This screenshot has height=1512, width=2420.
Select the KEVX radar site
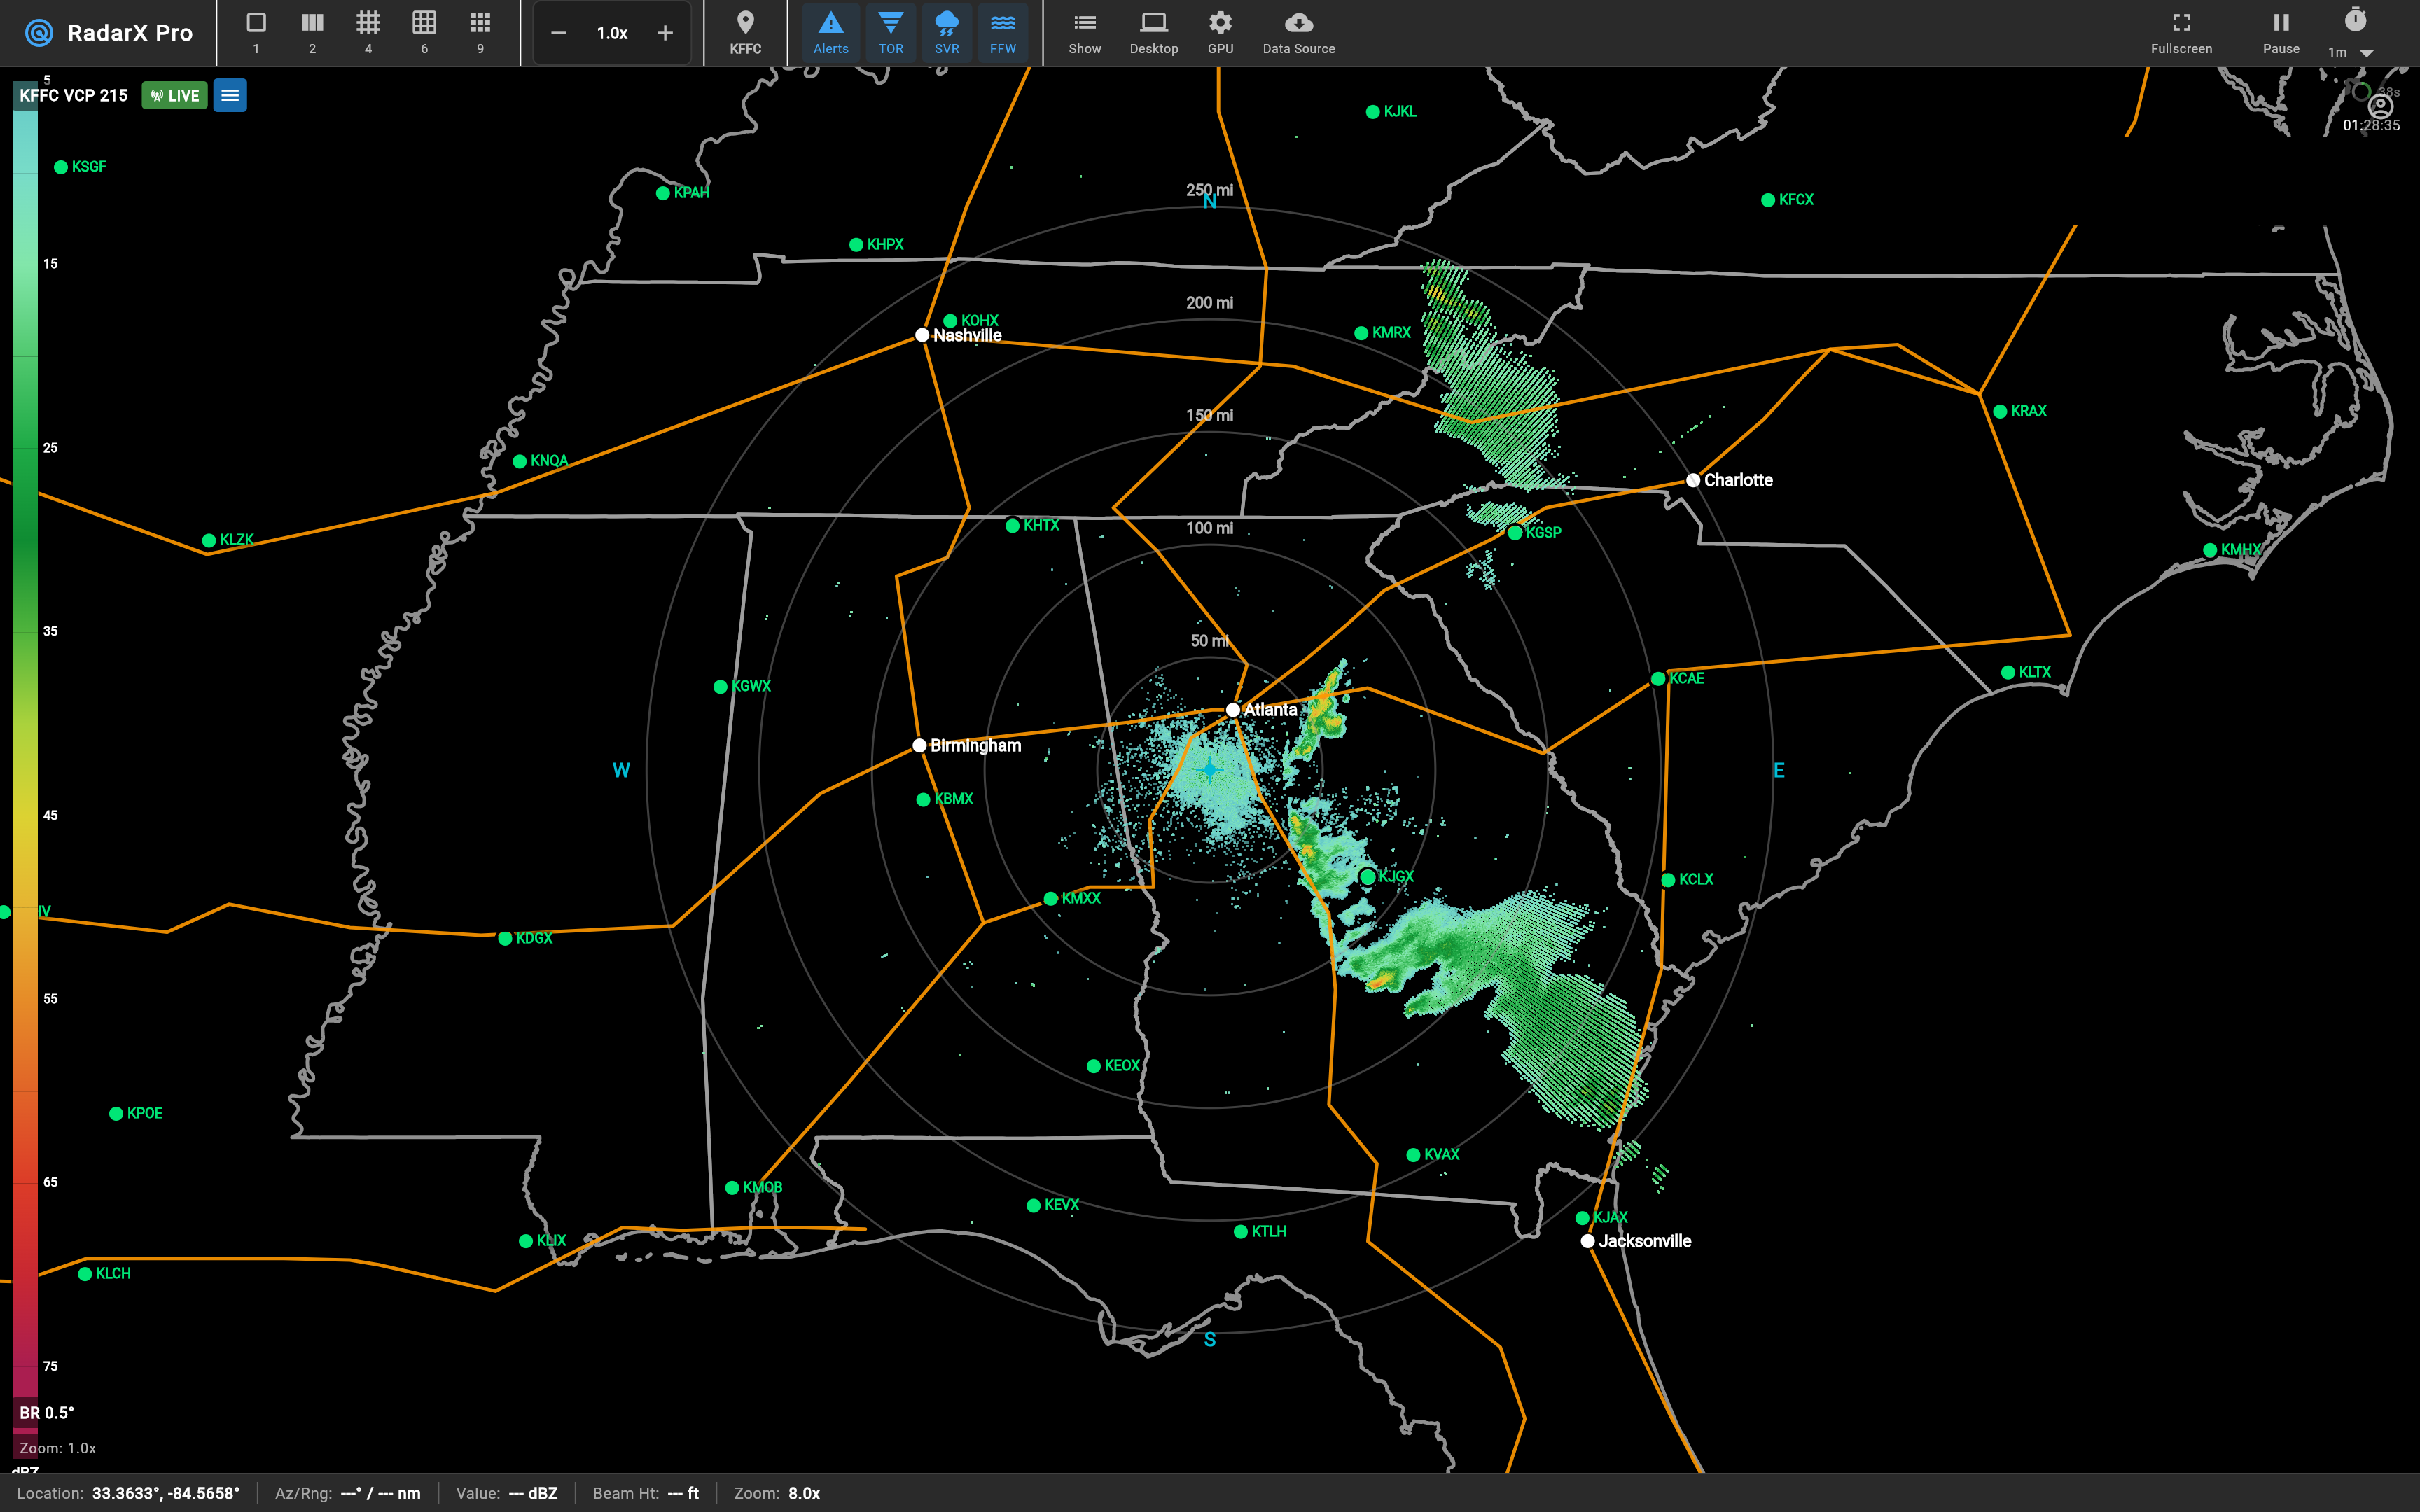1034,1206
